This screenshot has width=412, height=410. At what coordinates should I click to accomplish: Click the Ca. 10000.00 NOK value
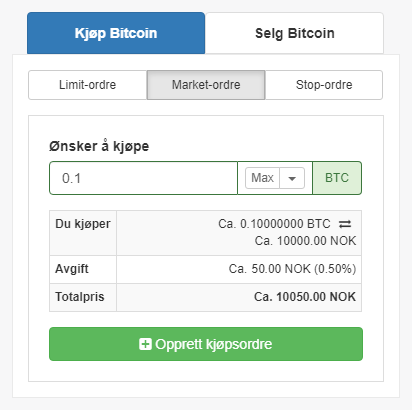[x=305, y=241]
